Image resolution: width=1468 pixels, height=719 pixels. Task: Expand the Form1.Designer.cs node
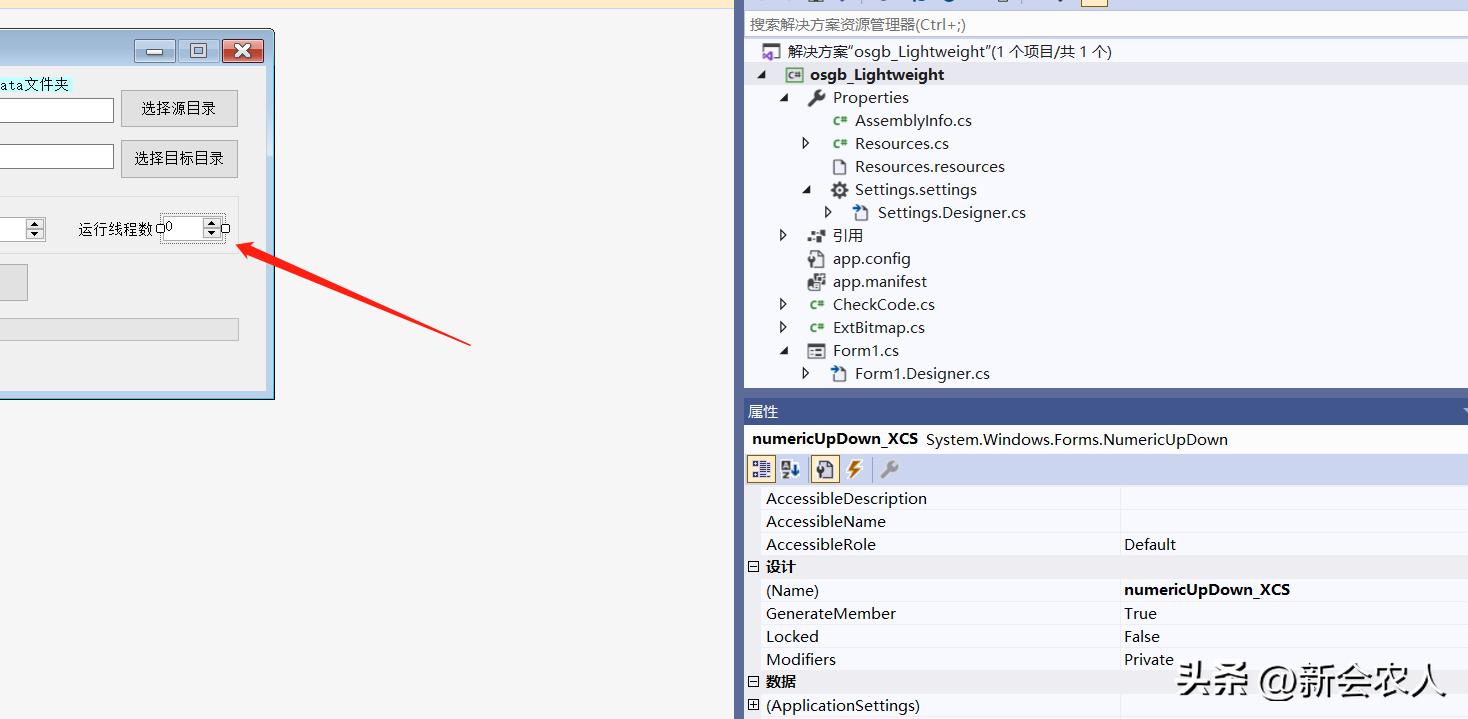click(806, 373)
